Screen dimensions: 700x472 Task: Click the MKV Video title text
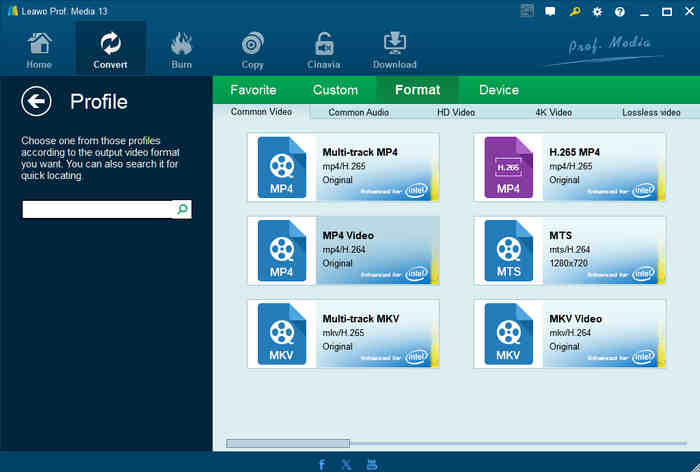pos(575,319)
